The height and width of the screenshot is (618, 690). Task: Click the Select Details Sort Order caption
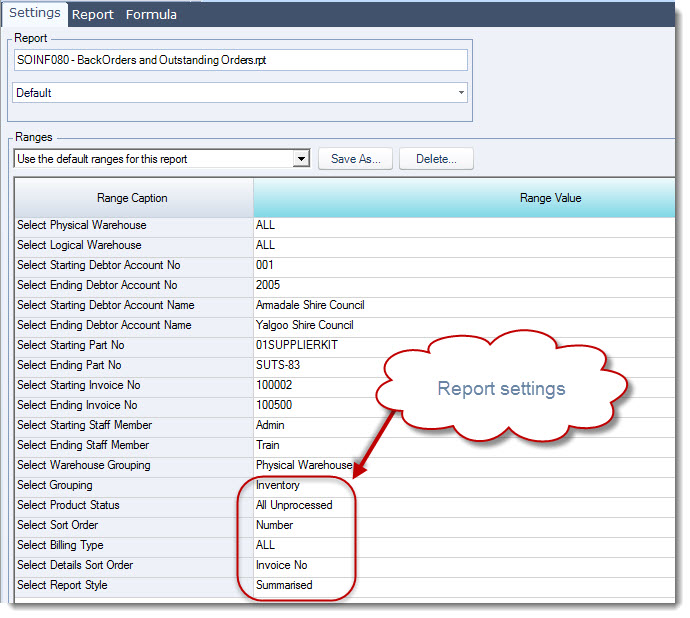[x=134, y=566]
